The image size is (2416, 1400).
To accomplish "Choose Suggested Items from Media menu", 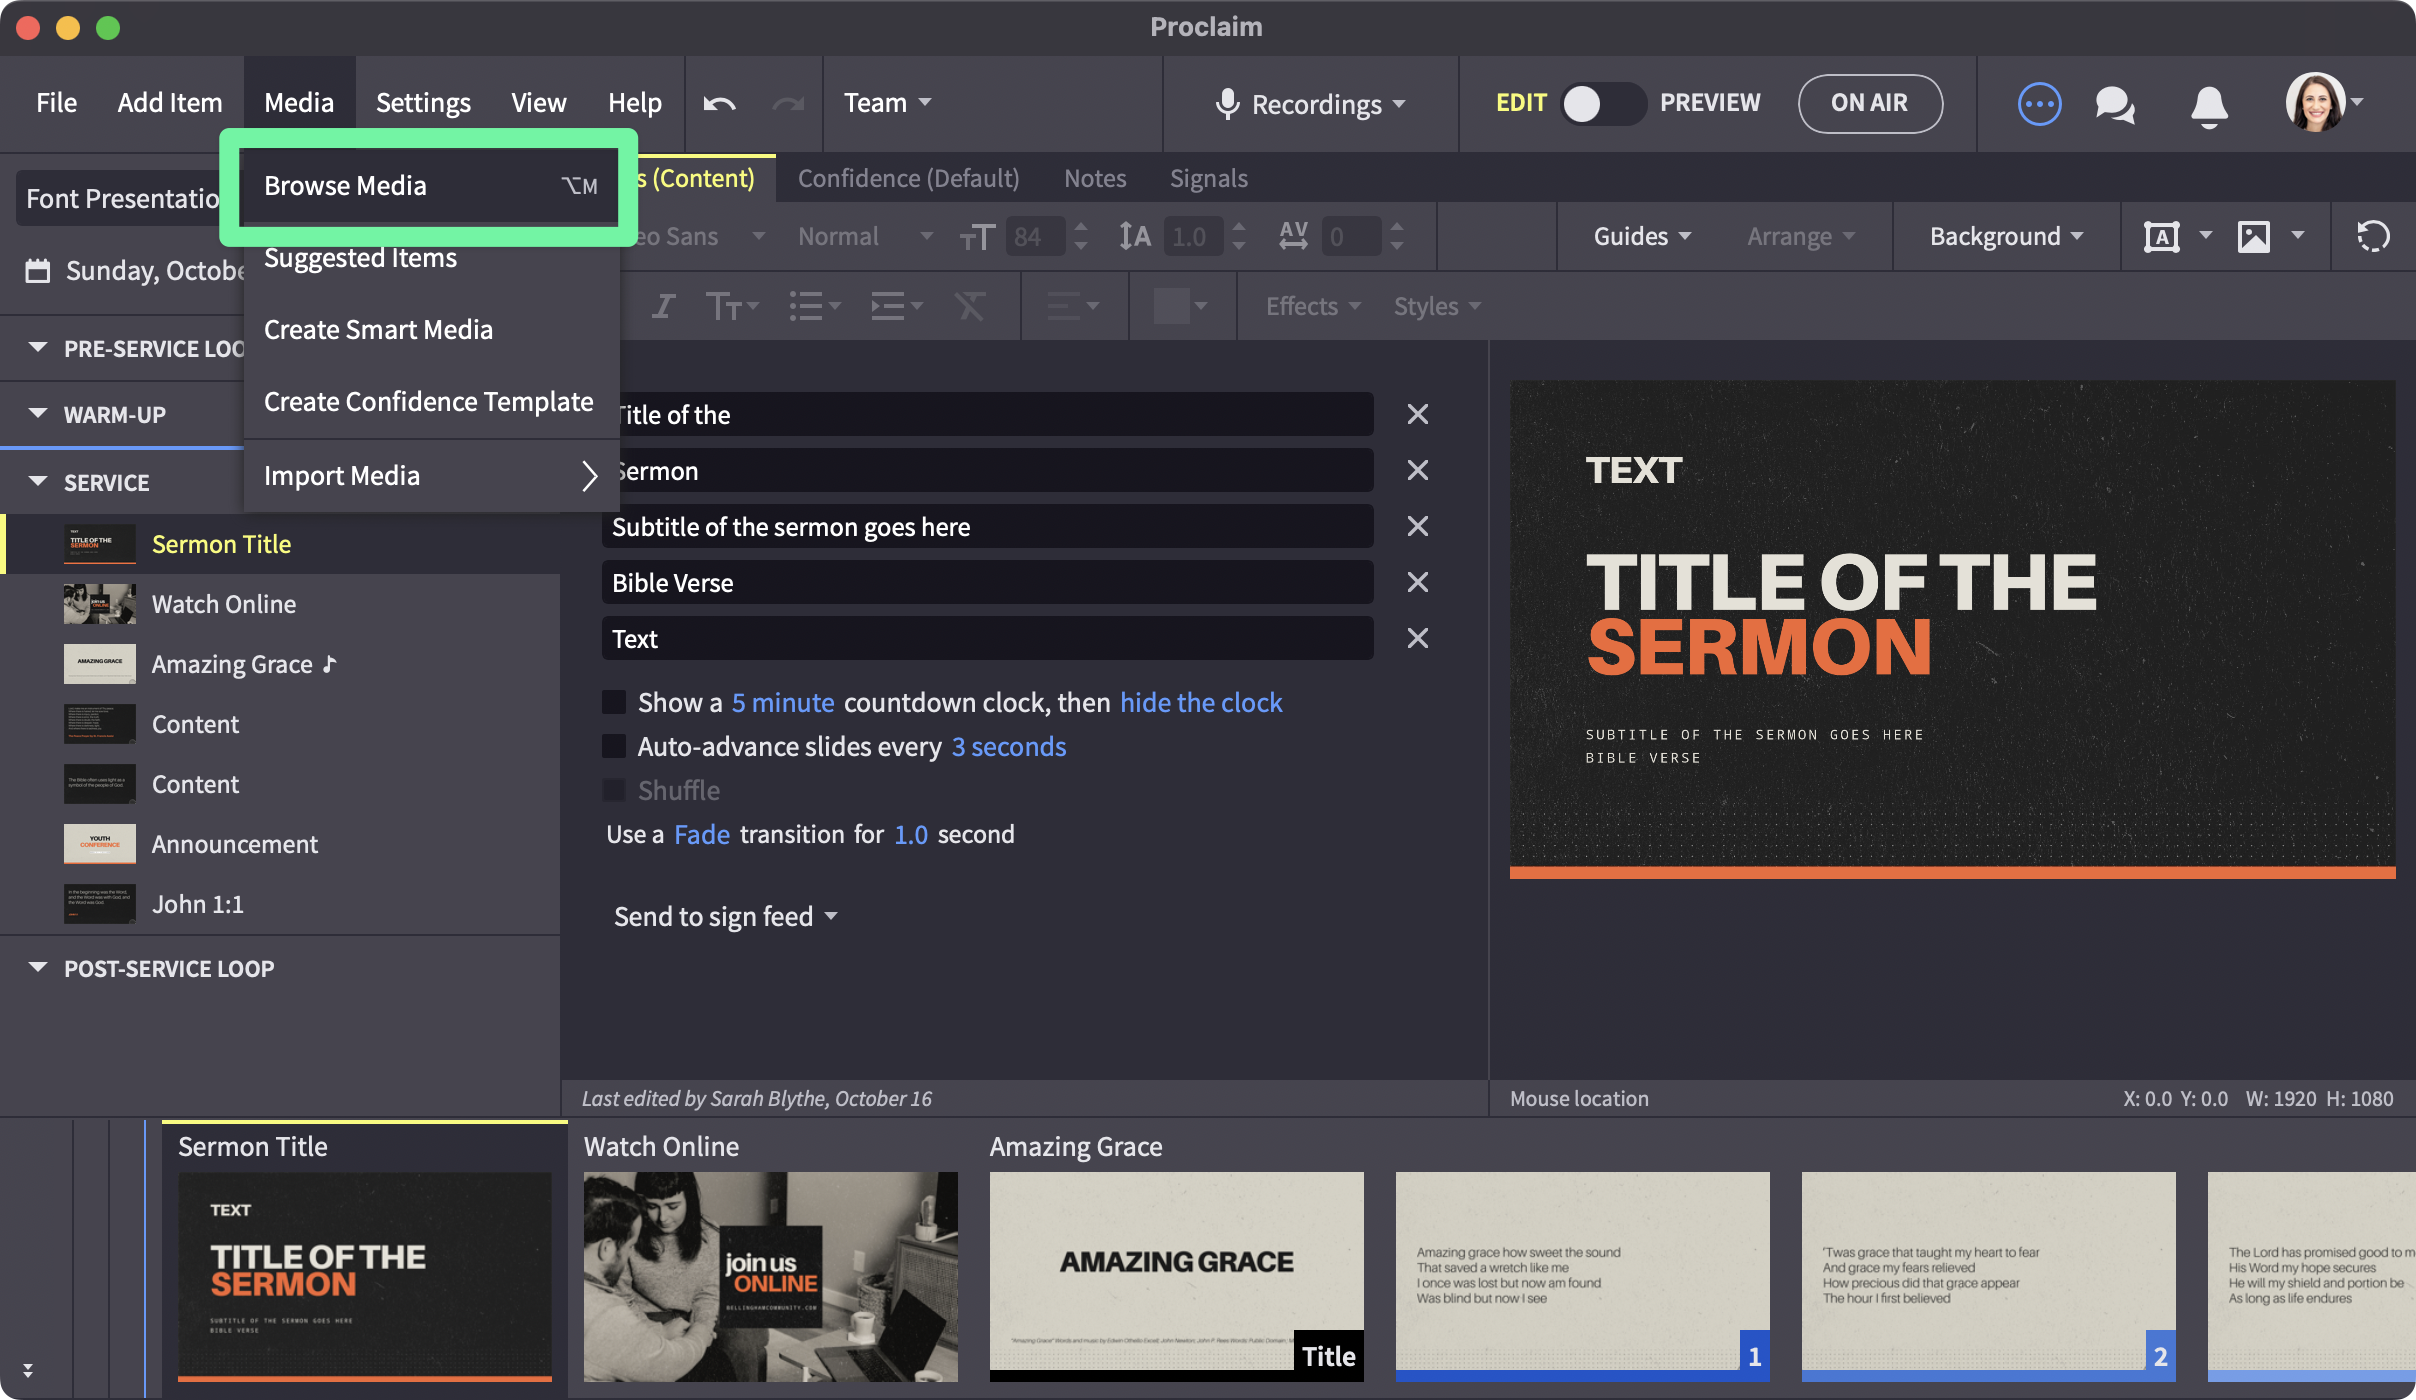I will coord(431,258).
